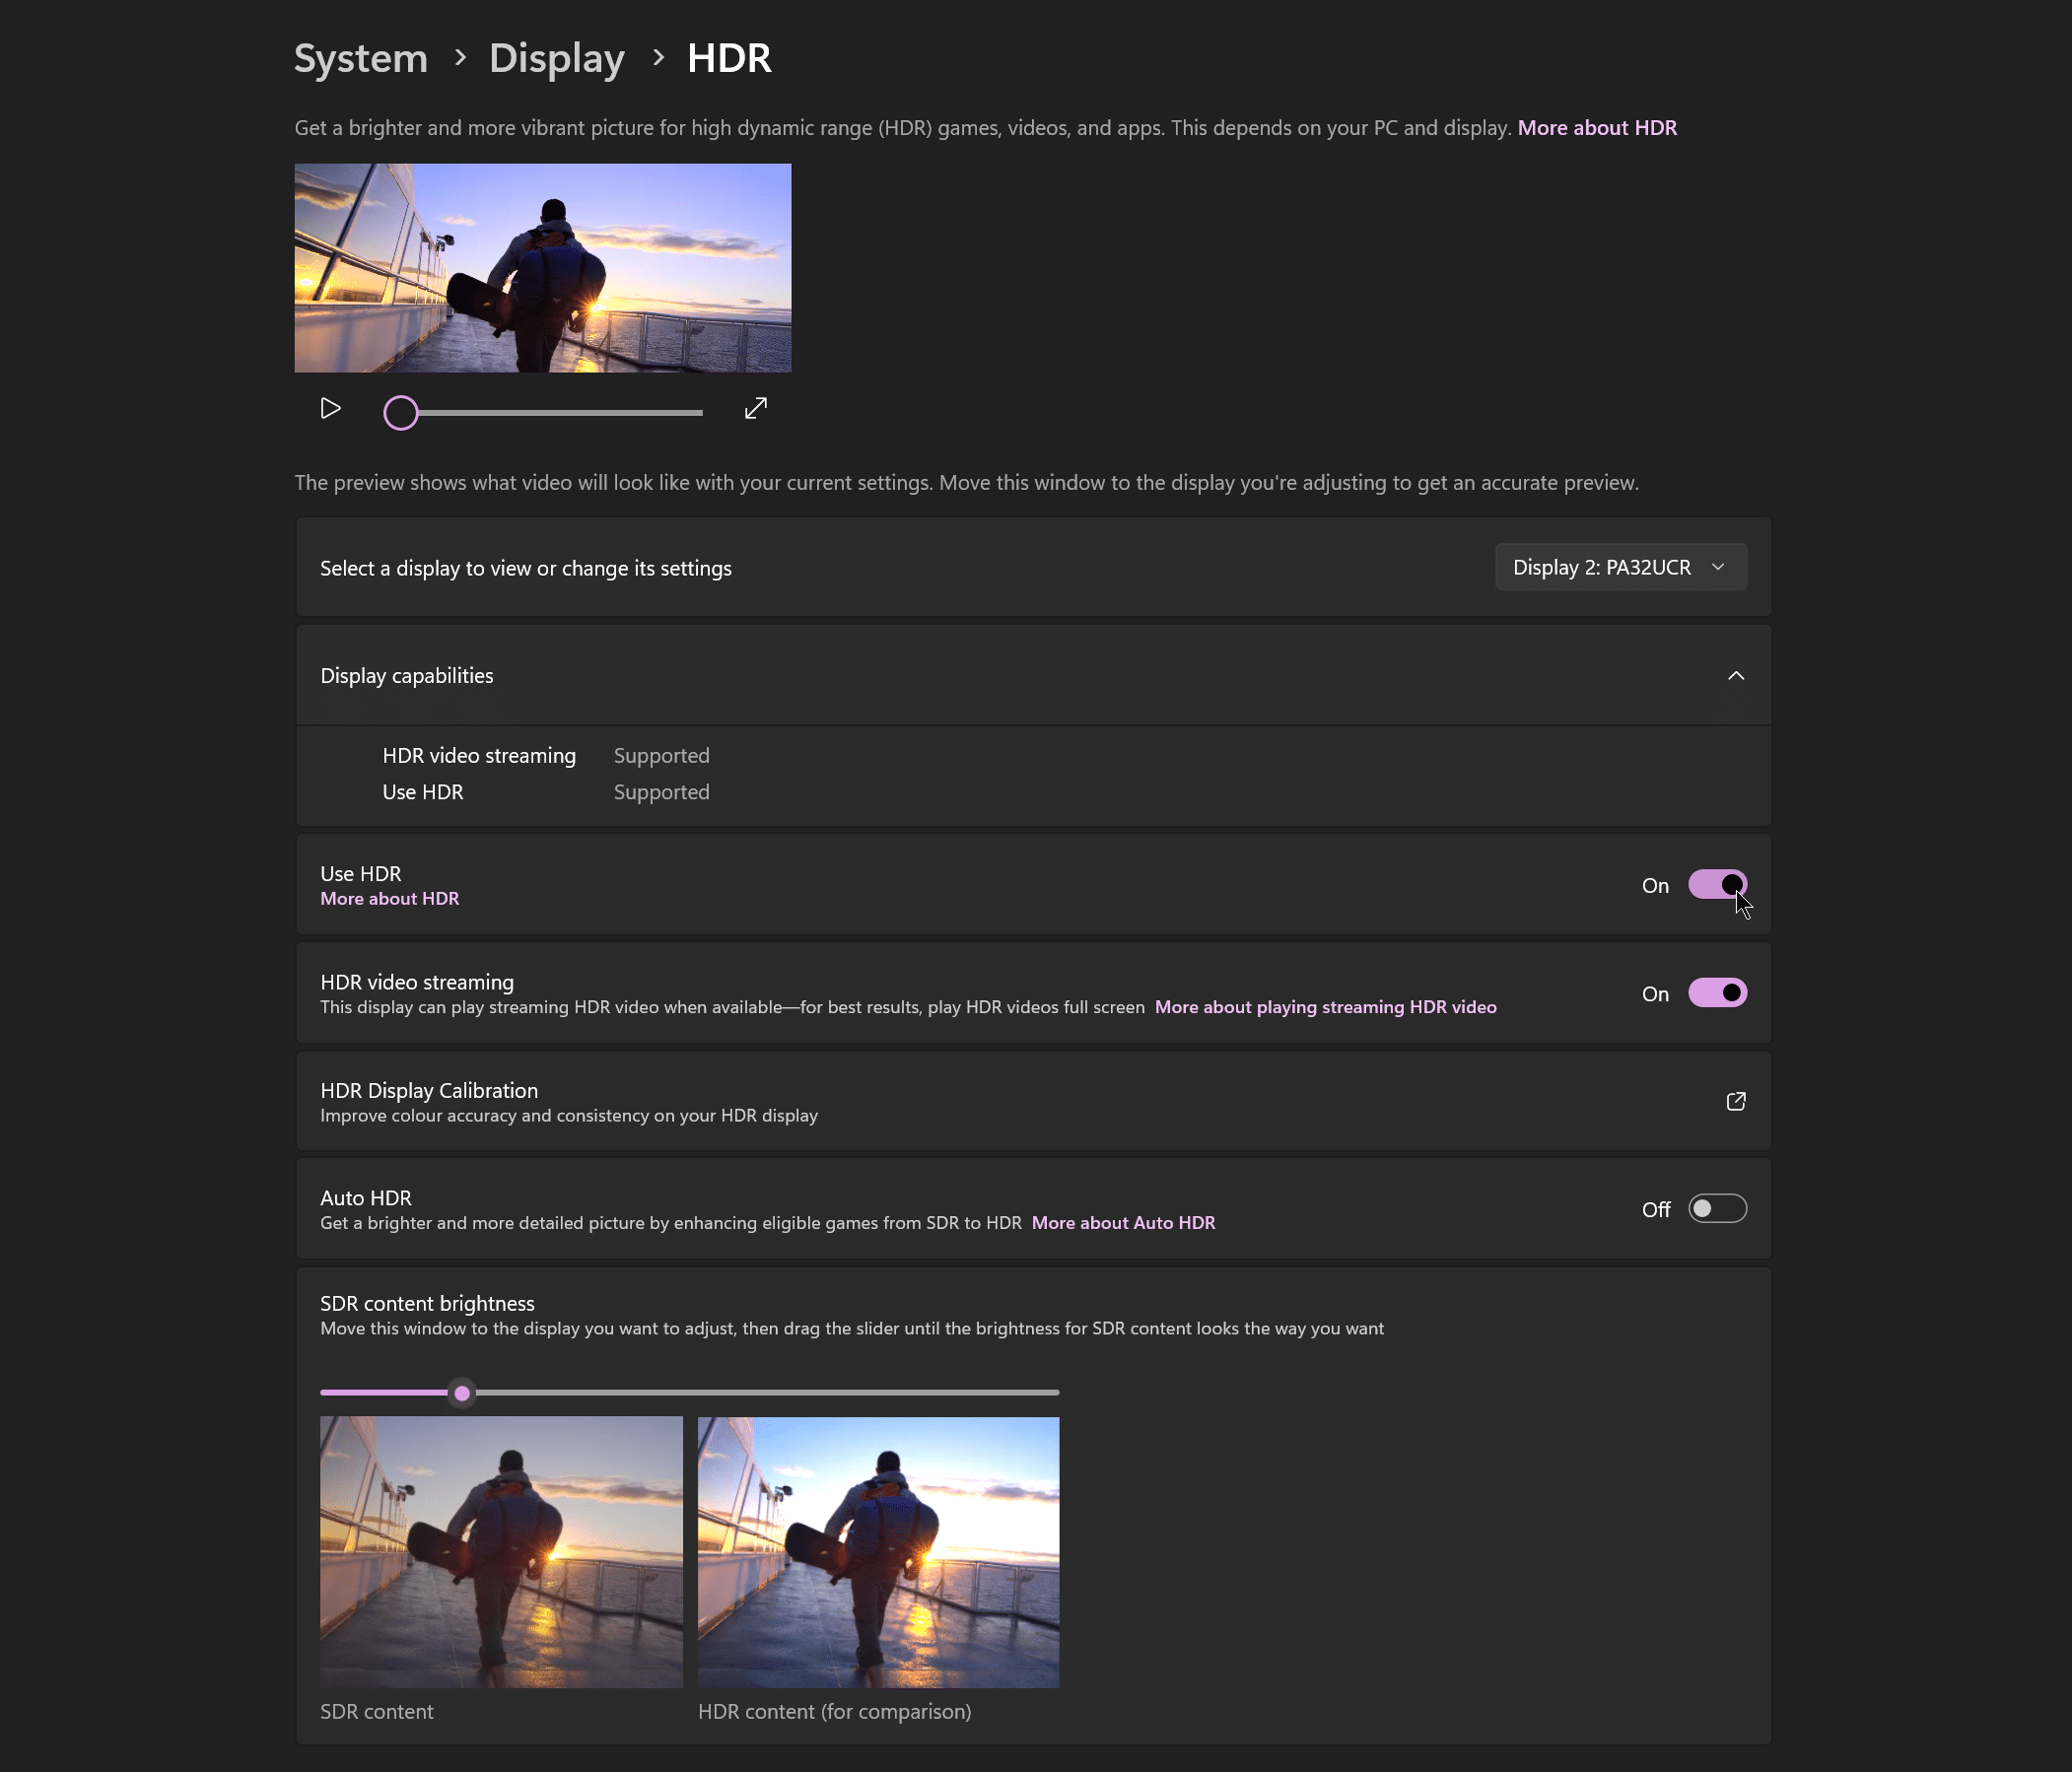Screen dimensions: 2072x1772
Task: Disable HDR video streaming
Action: click(1717, 992)
